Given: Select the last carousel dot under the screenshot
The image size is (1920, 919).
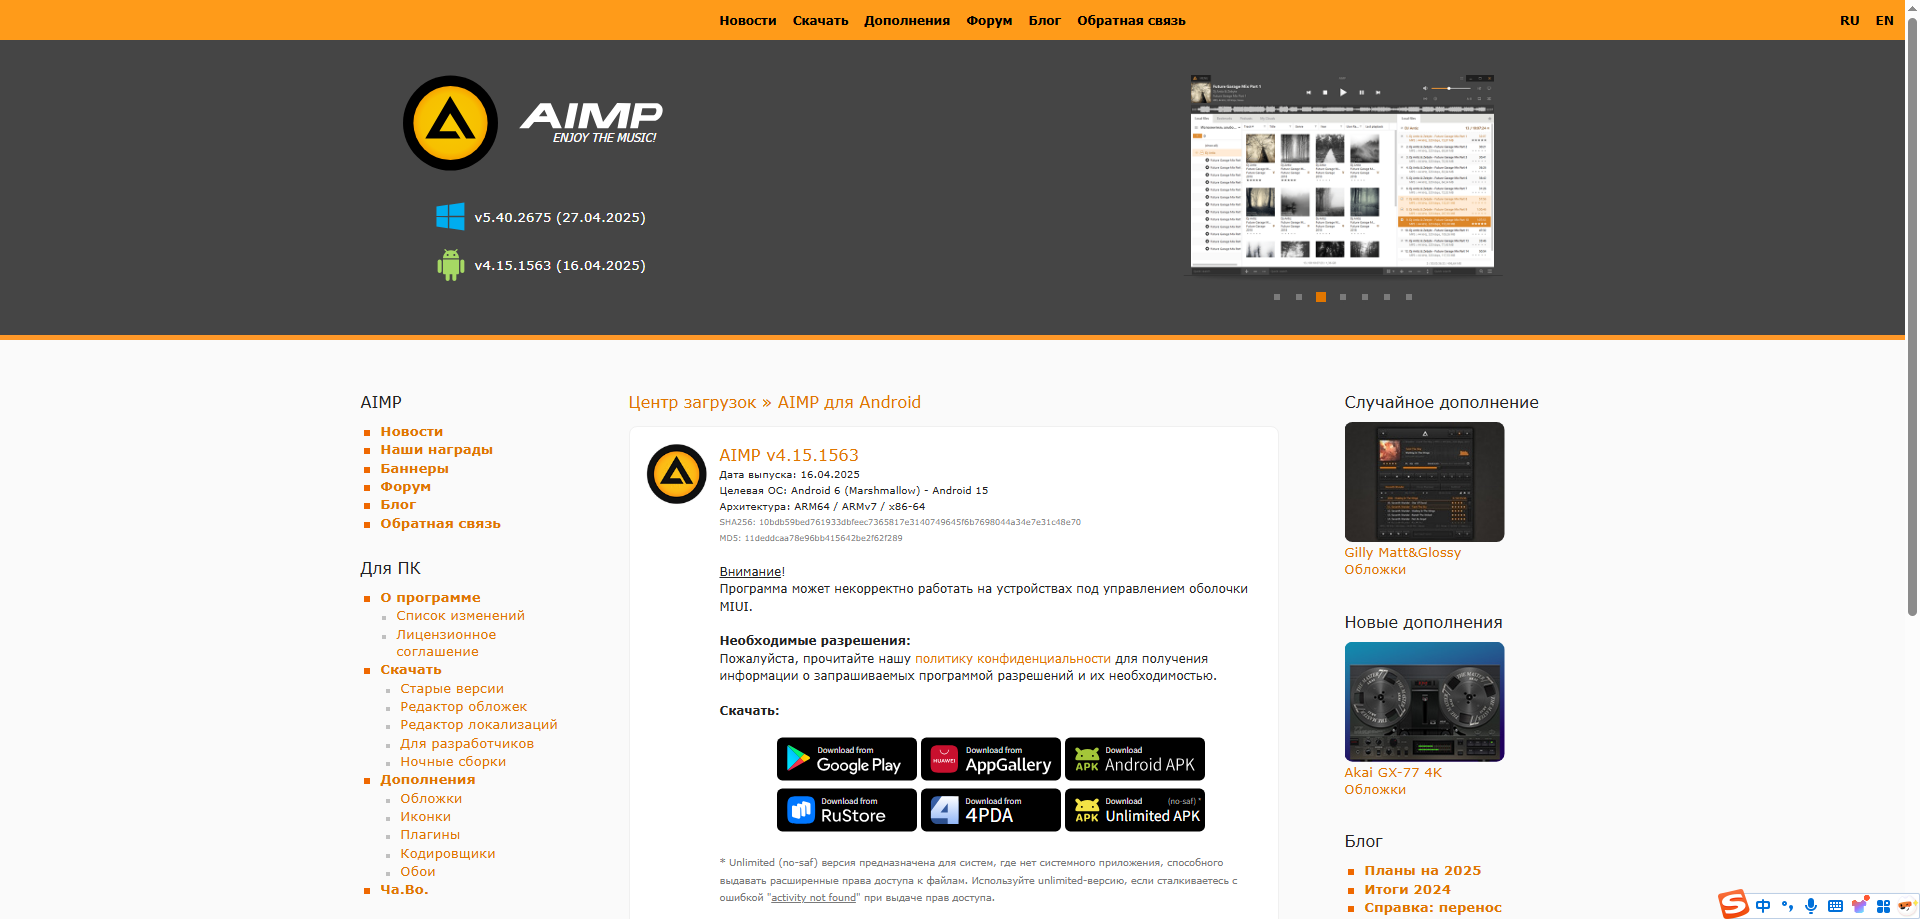Looking at the screenshot, I should 1409,297.
